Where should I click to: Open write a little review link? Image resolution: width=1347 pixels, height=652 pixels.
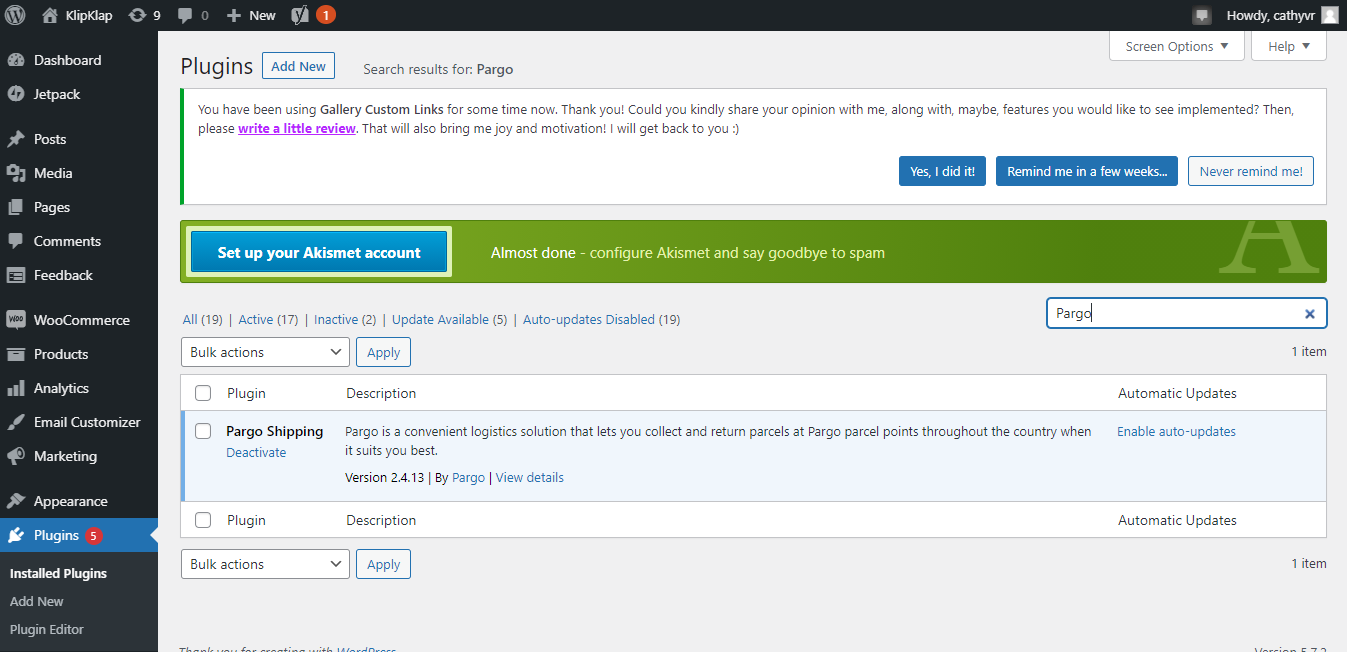(x=297, y=128)
